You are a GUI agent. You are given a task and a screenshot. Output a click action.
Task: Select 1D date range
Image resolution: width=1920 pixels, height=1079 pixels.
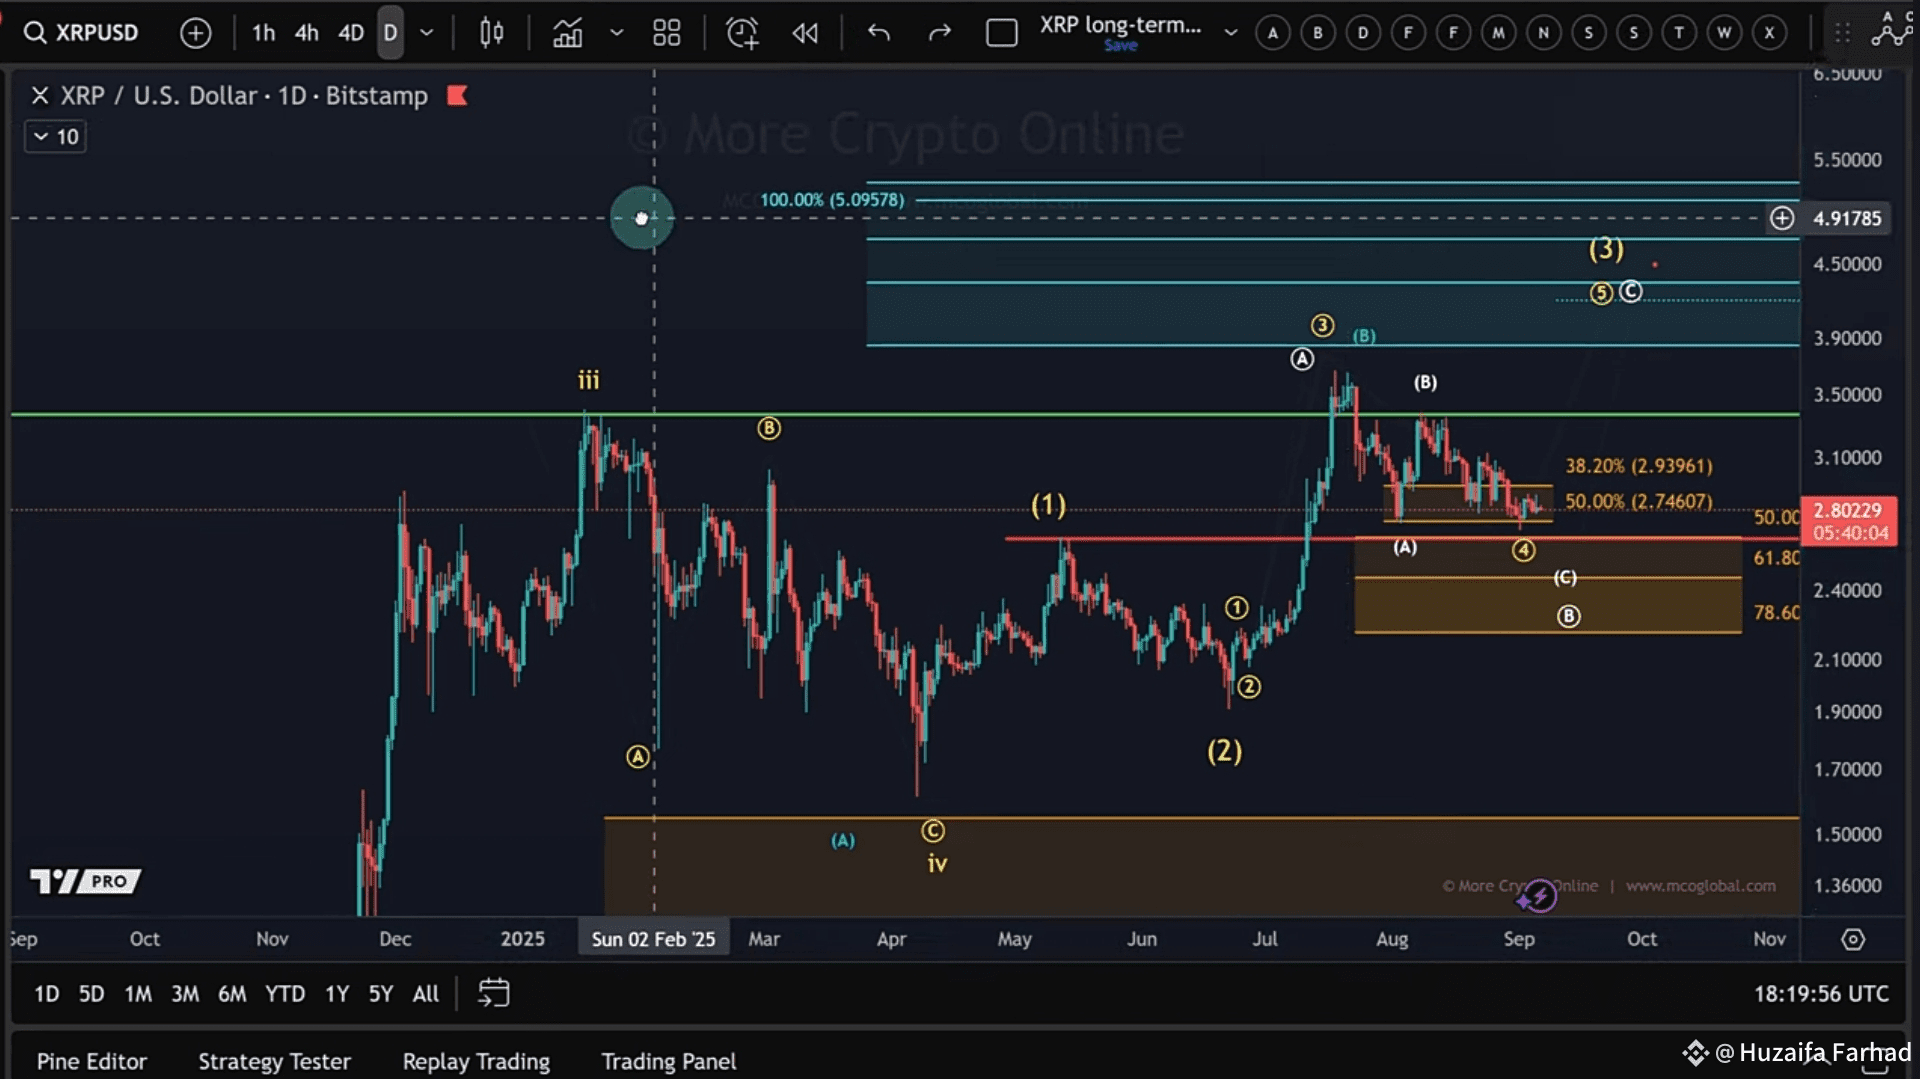pos(46,994)
